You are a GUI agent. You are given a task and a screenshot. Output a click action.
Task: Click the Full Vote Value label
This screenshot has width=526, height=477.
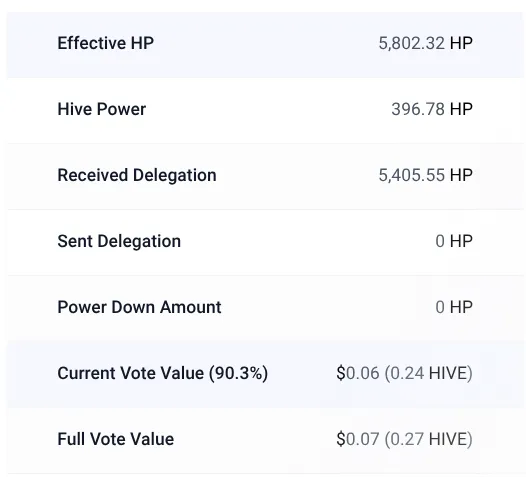pyautogui.click(x=116, y=439)
